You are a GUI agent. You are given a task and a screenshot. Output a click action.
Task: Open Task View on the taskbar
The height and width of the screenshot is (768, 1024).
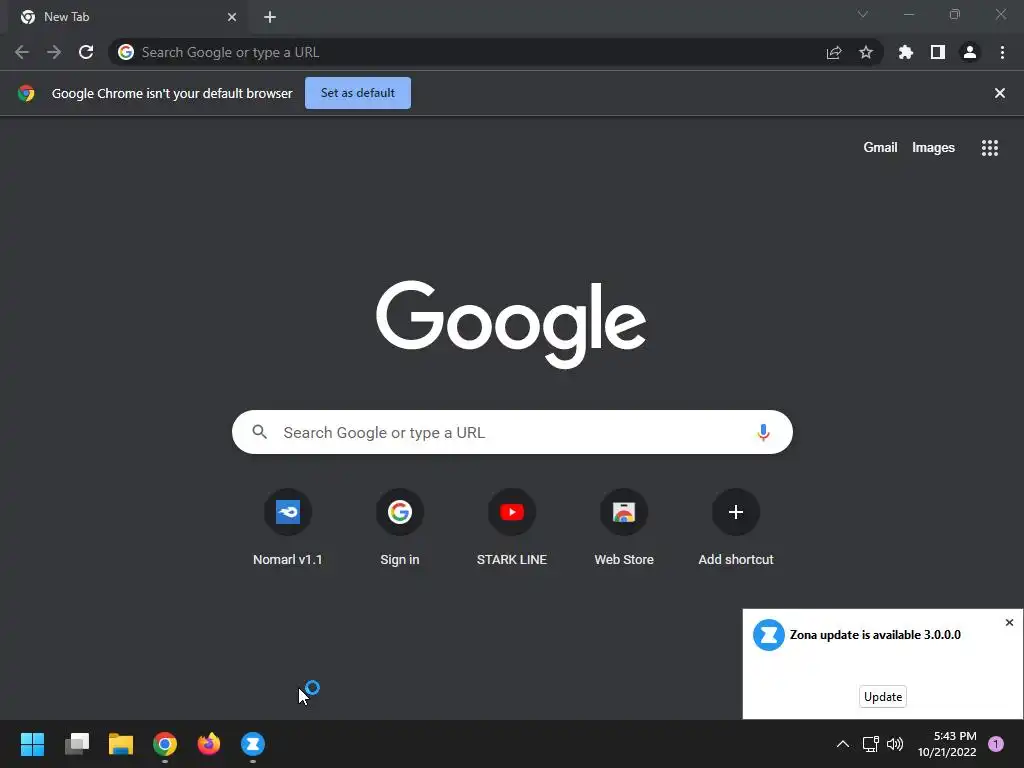pos(77,744)
